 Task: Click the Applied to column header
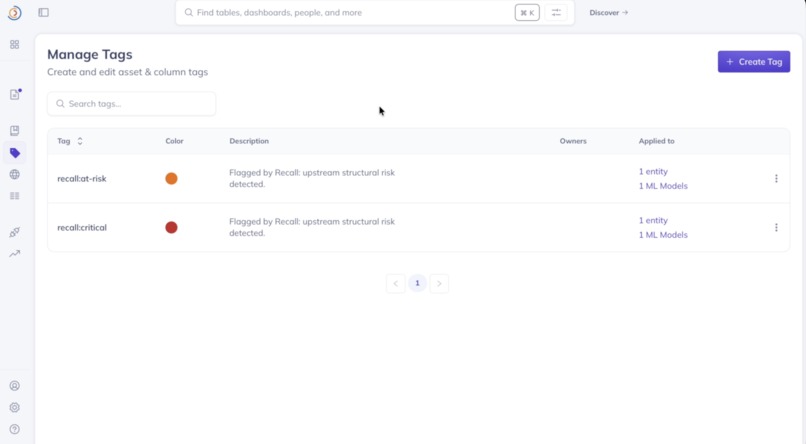[656, 141]
